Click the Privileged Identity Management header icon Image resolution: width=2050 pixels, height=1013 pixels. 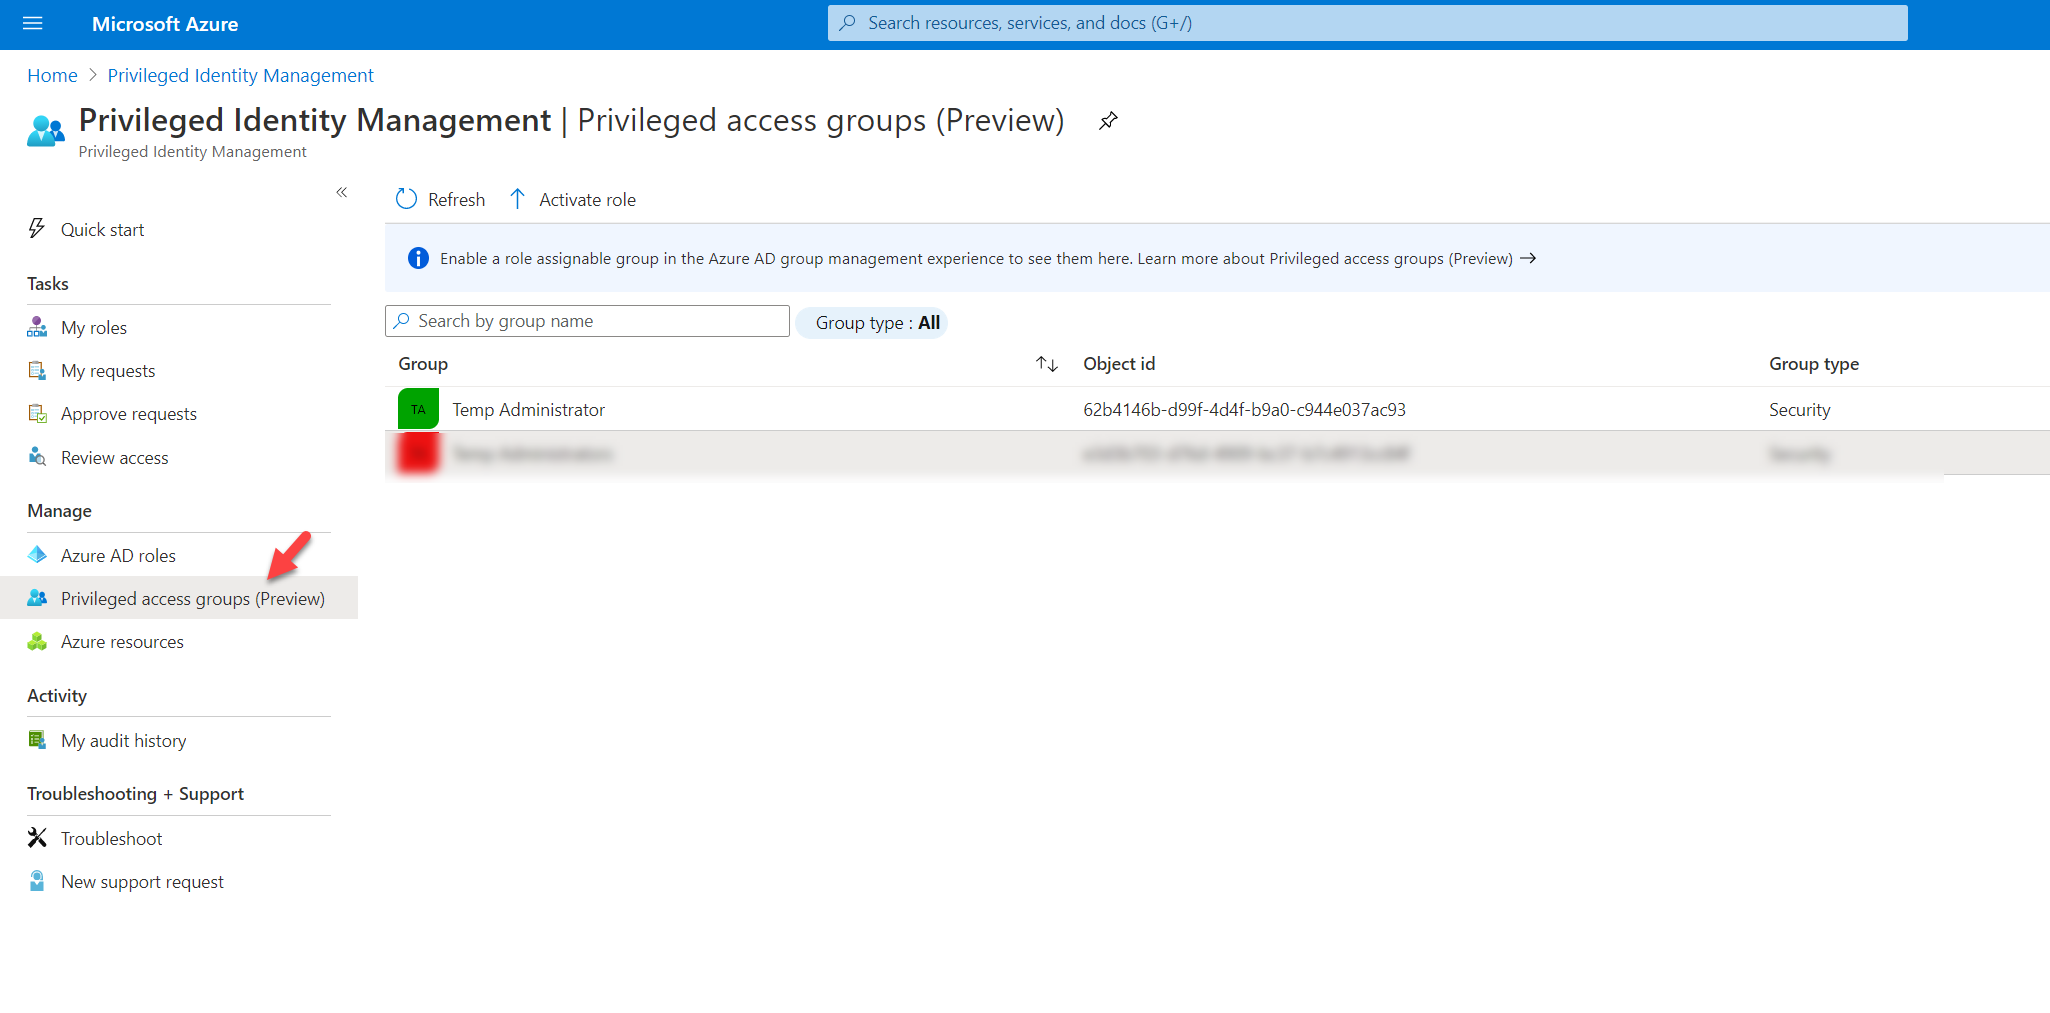(44, 129)
